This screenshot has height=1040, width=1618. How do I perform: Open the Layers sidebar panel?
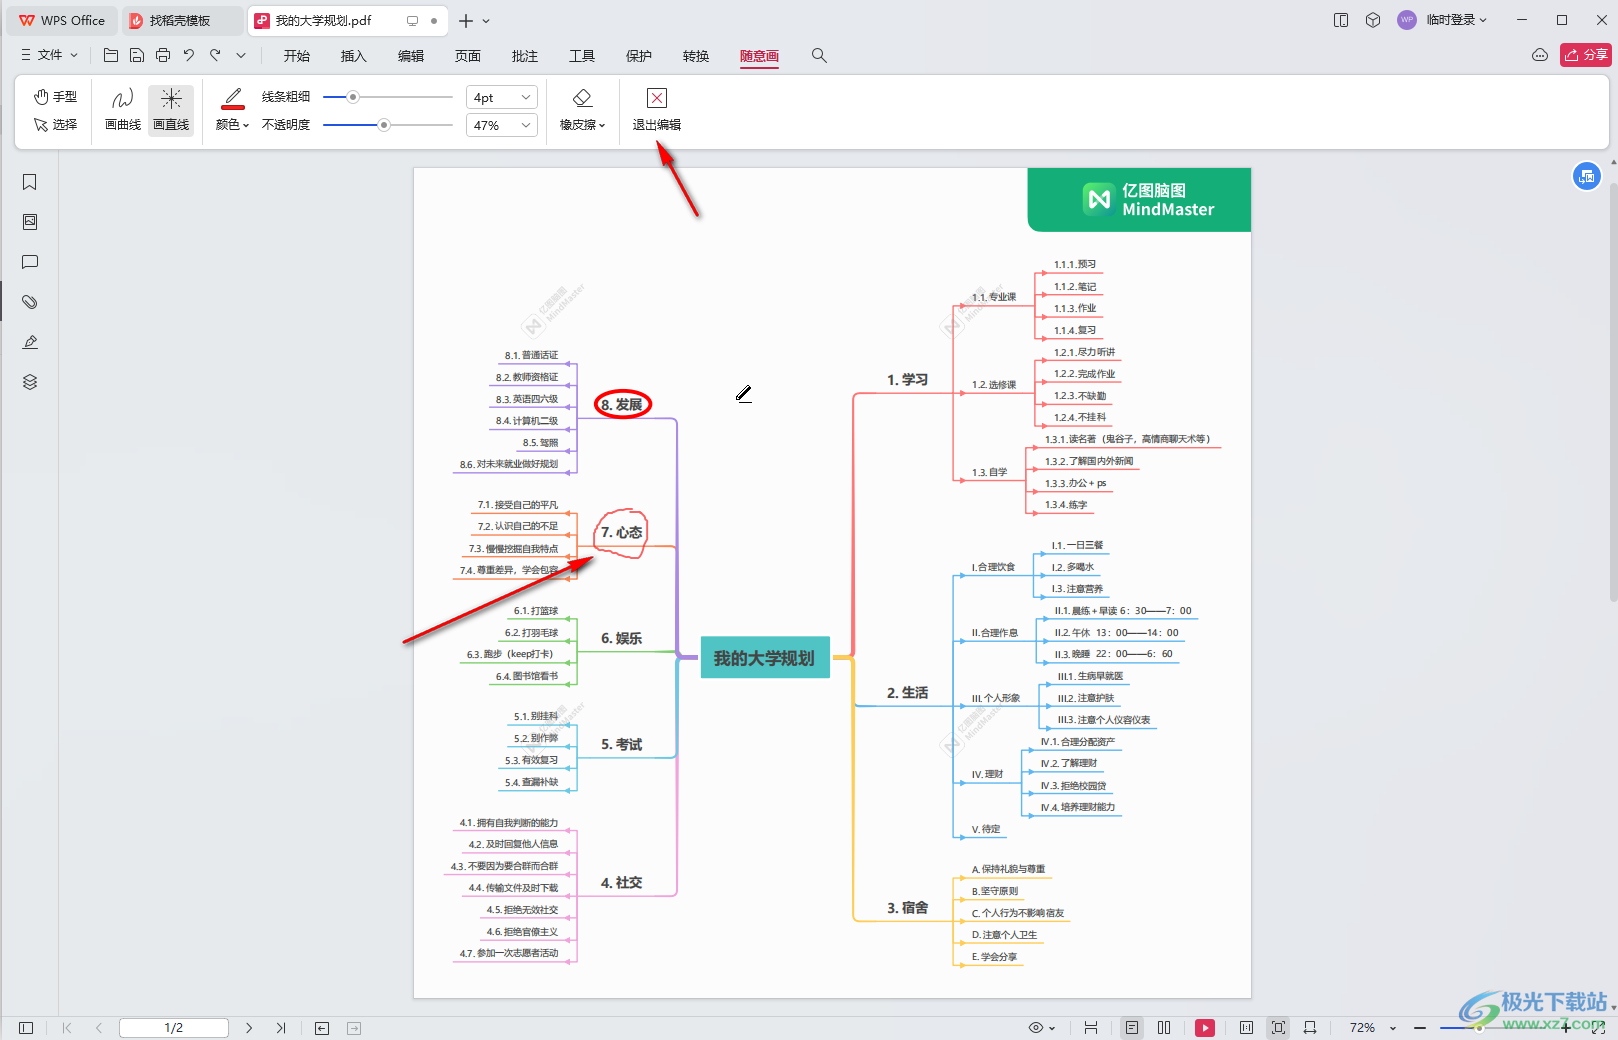(30, 382)
